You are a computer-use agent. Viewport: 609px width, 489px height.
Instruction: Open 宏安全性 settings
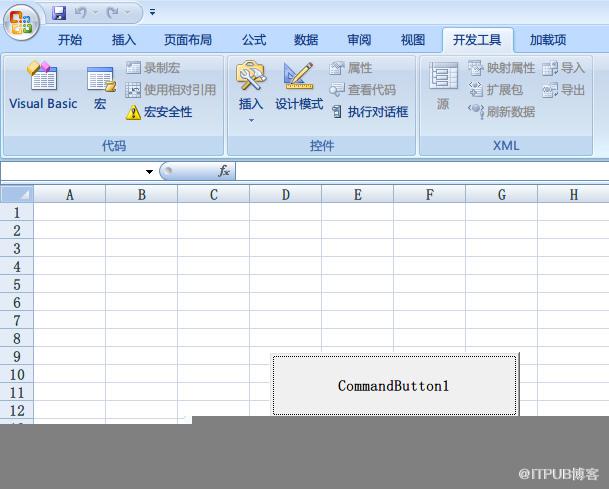coord(159,112)
